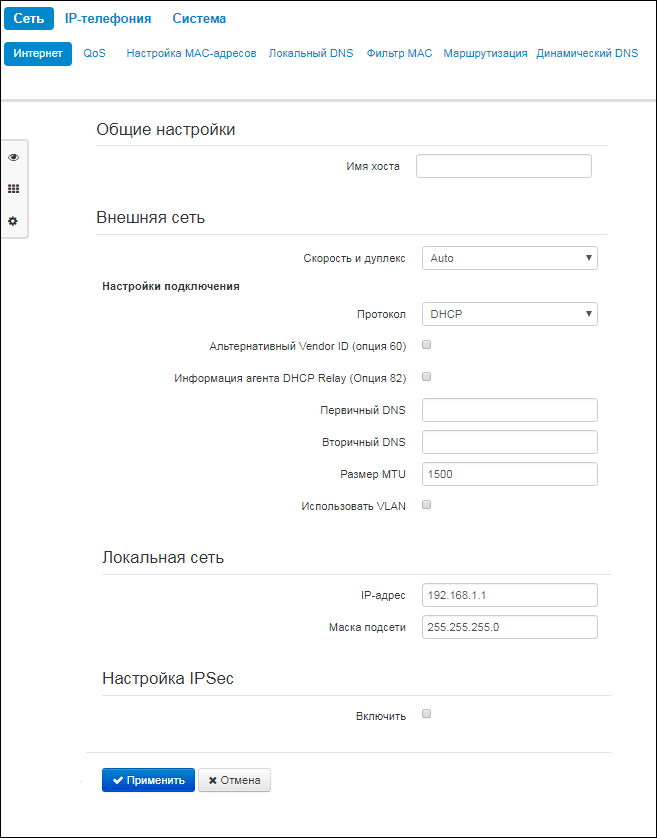The image size is (657, 838).
Task: Open Настройка MAC-адресов subtab
Action: pos(191,54)
